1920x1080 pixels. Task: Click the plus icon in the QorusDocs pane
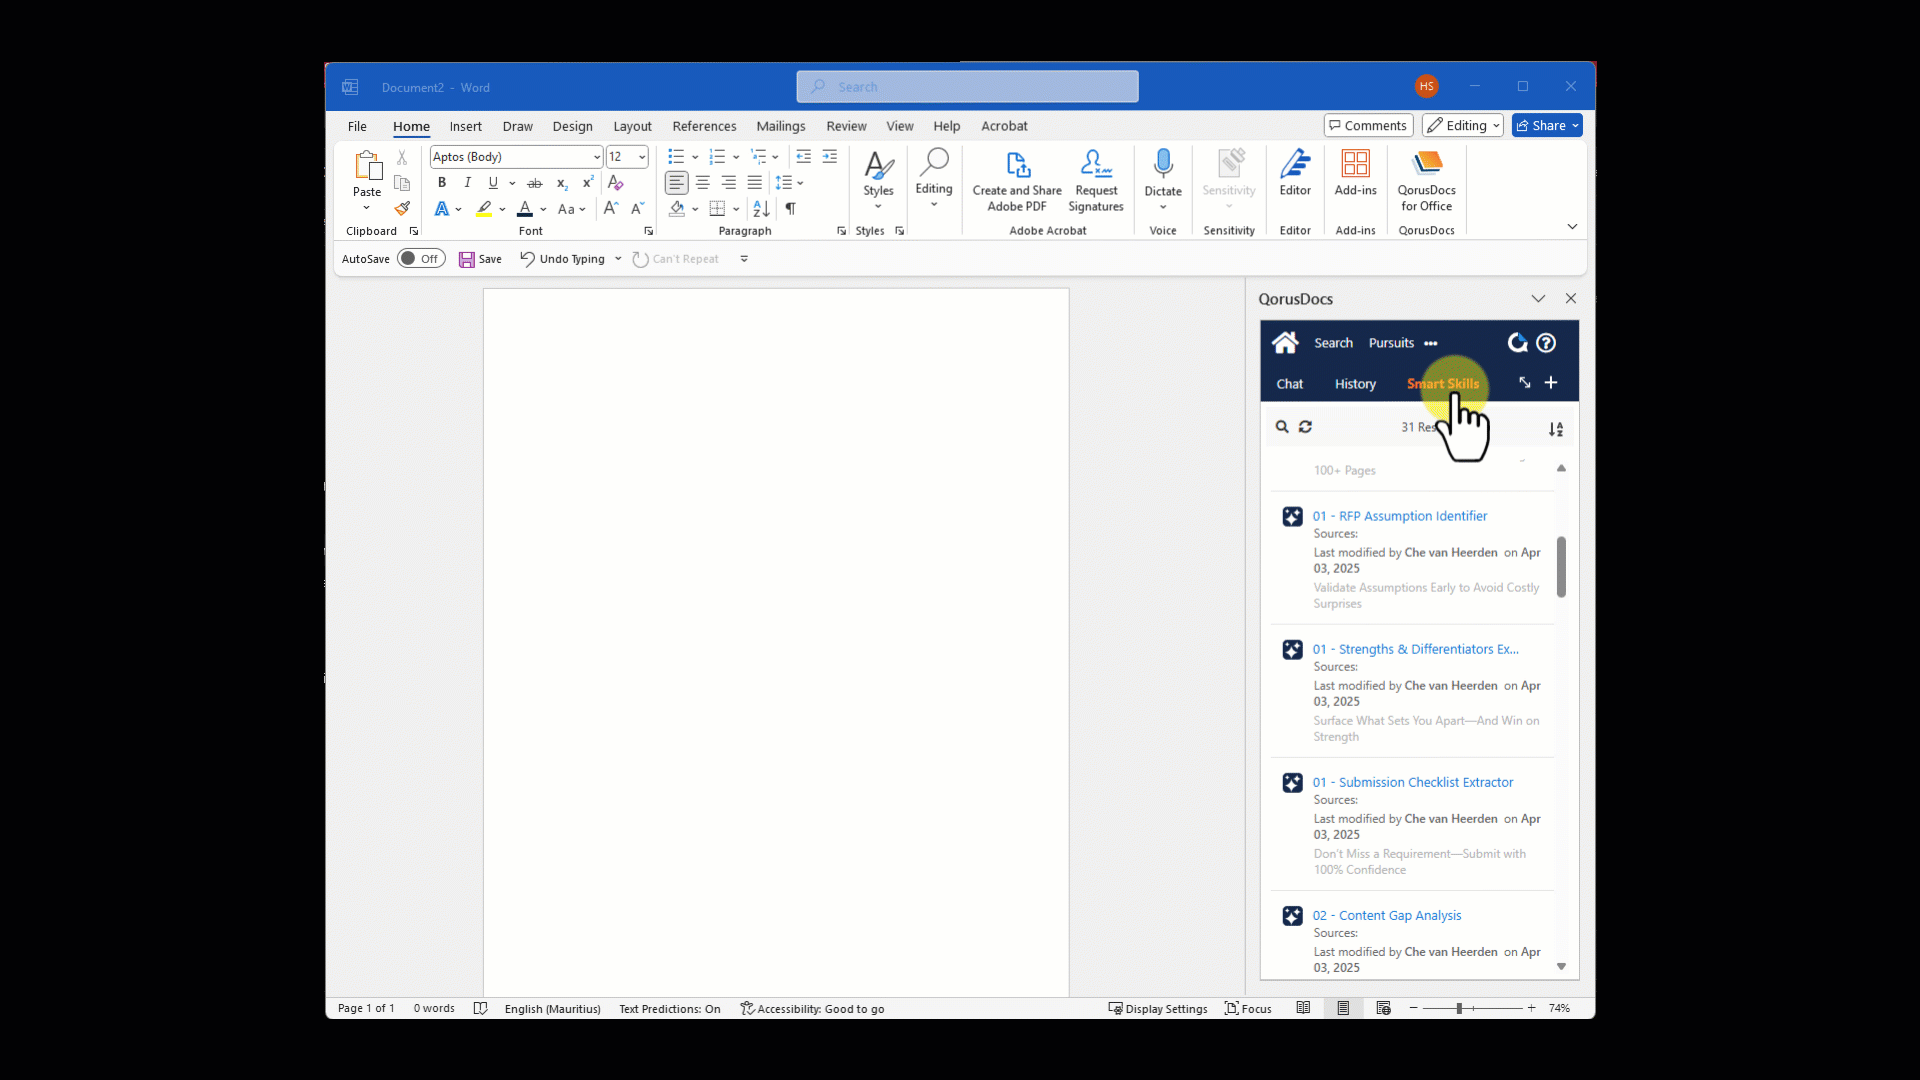pyautogui.click(x=1551, y=383)
